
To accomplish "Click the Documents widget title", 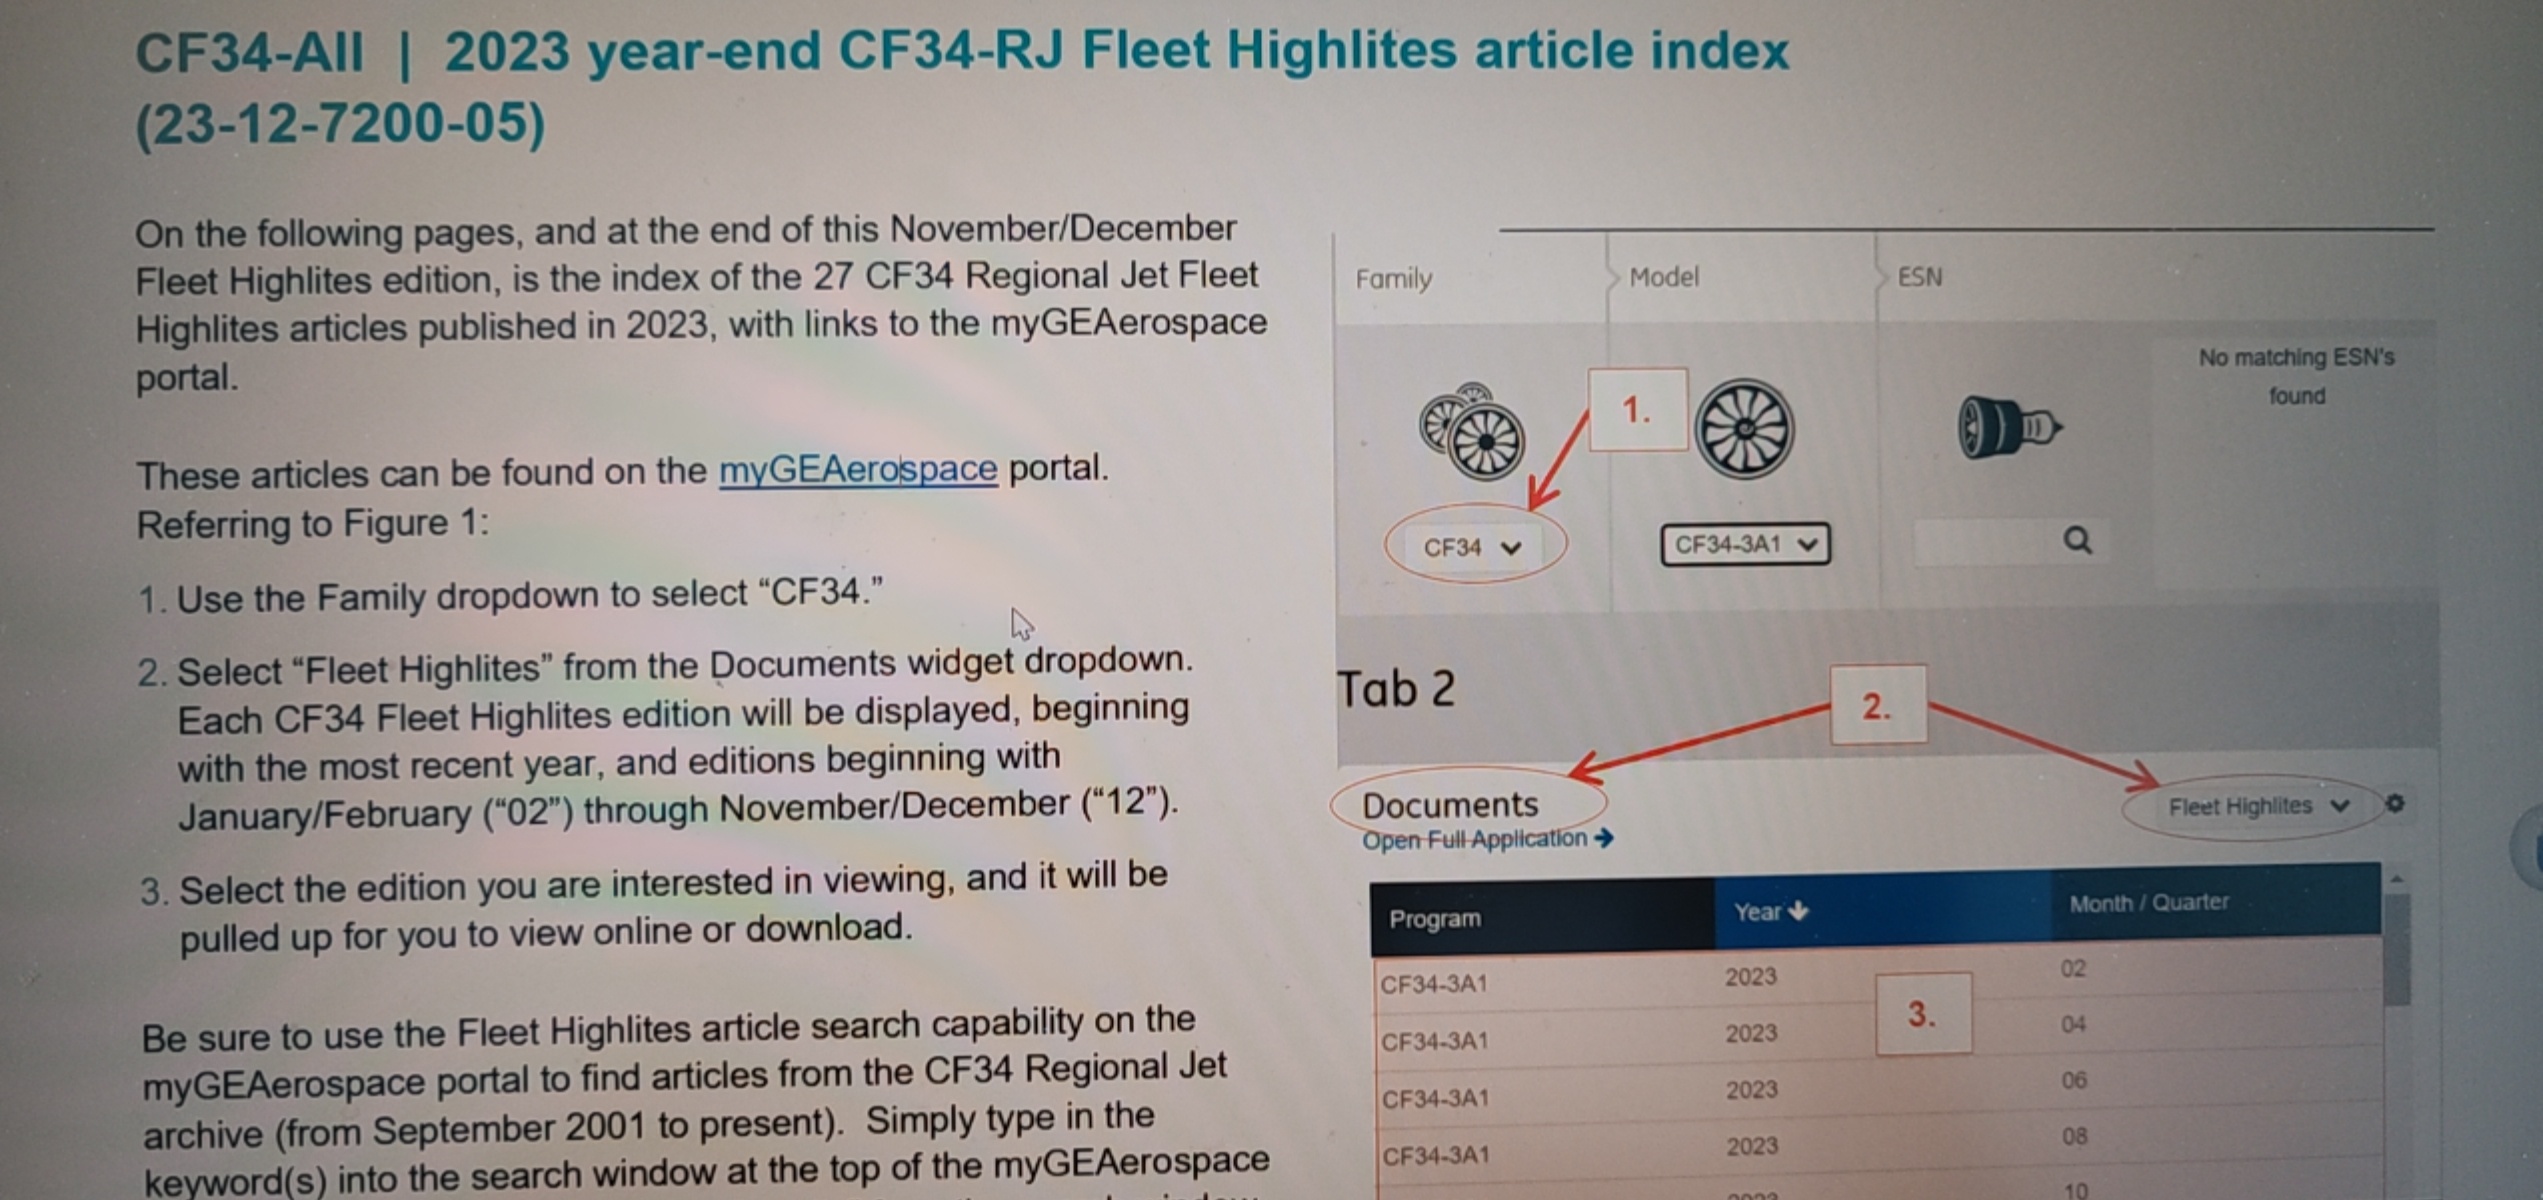I will (1449, 804).
